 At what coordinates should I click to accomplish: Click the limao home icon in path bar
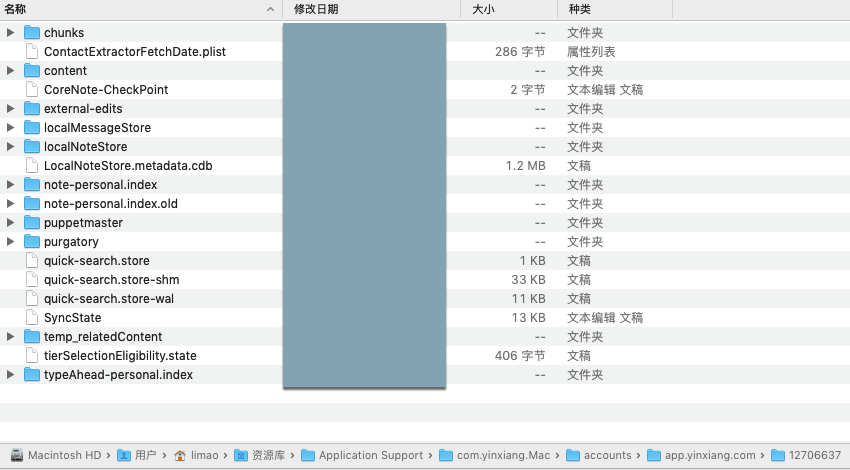pos(180,455)
